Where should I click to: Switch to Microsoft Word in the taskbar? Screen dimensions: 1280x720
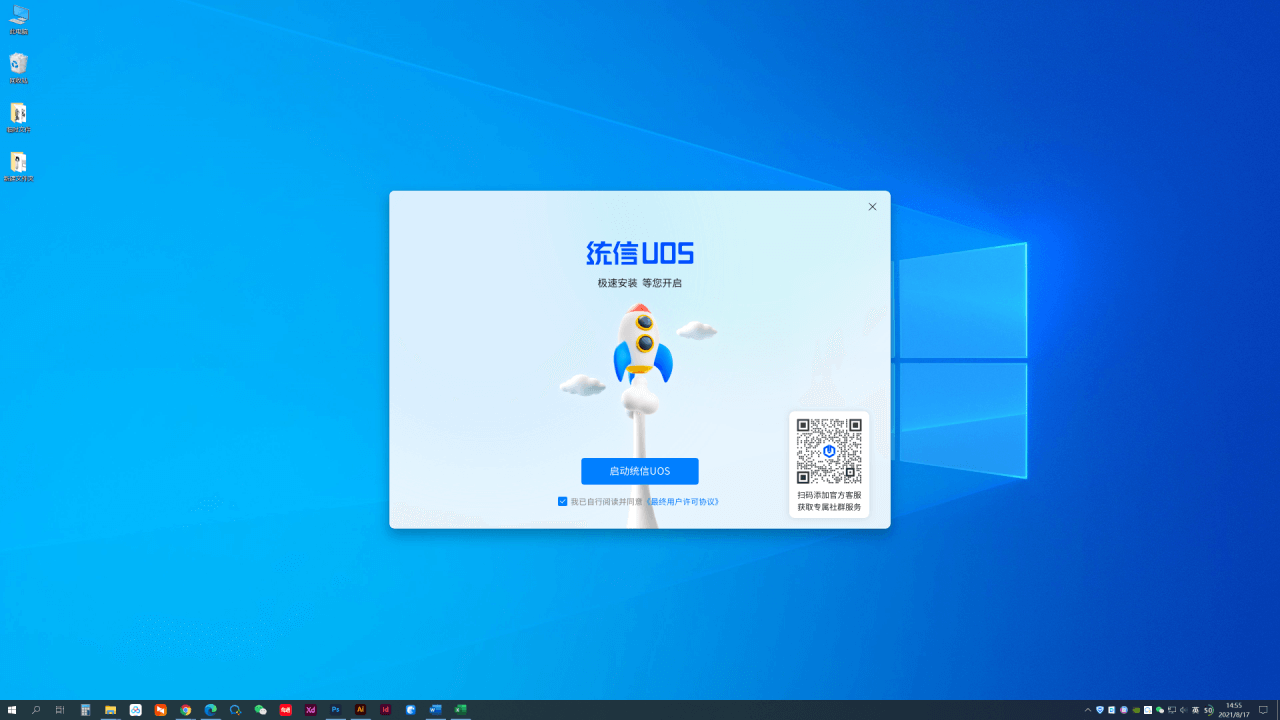pyautogui.click(x=436, y=710)
